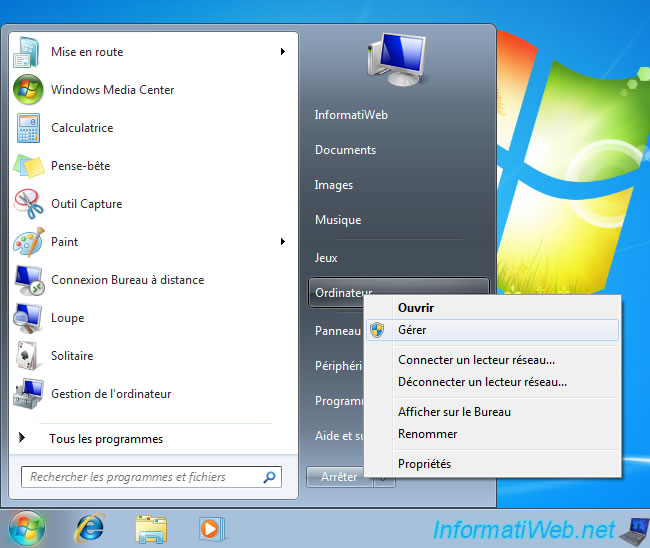650x548 pixels.
Task: Open the Musique link
Action: point(338,220)
